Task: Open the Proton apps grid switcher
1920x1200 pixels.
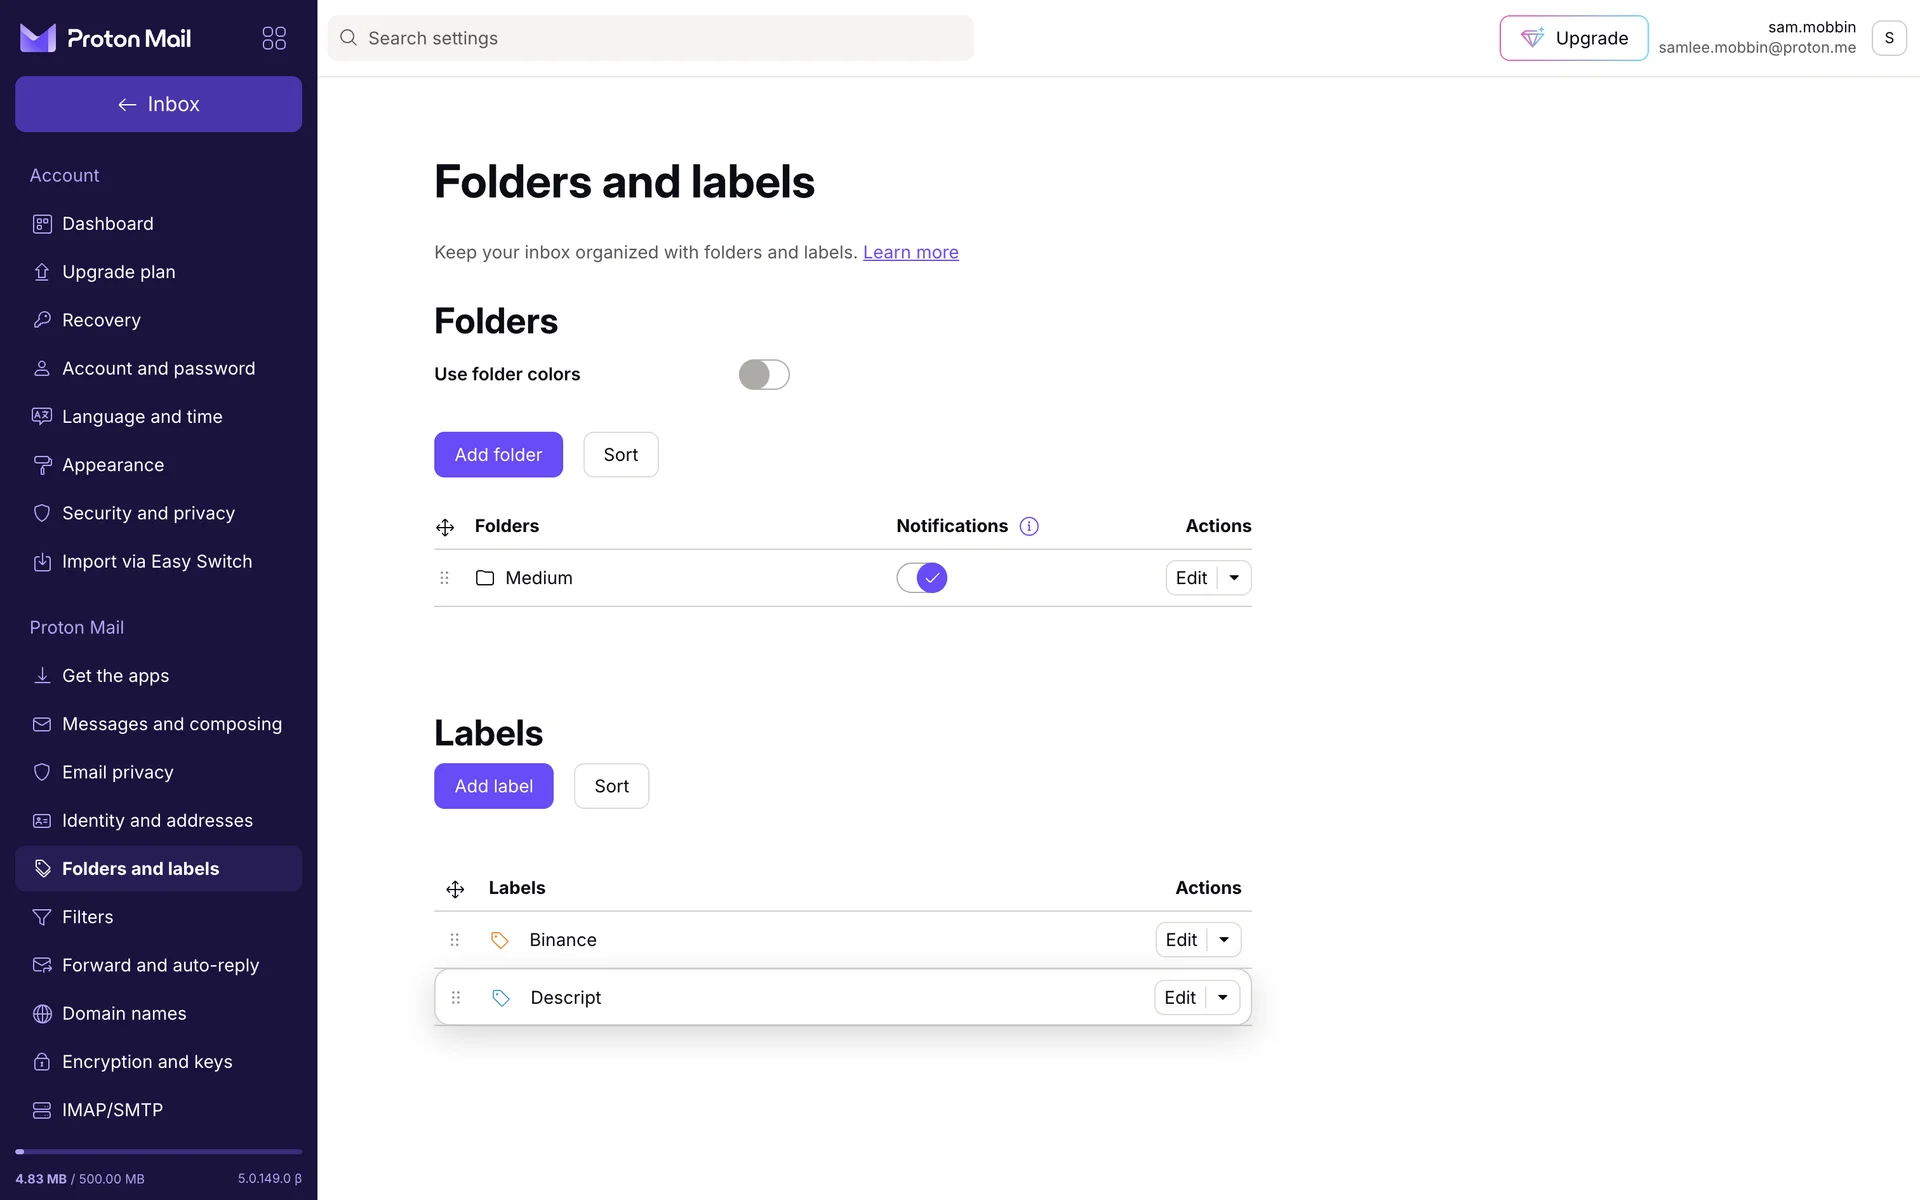Action: (x=274, y=38)
